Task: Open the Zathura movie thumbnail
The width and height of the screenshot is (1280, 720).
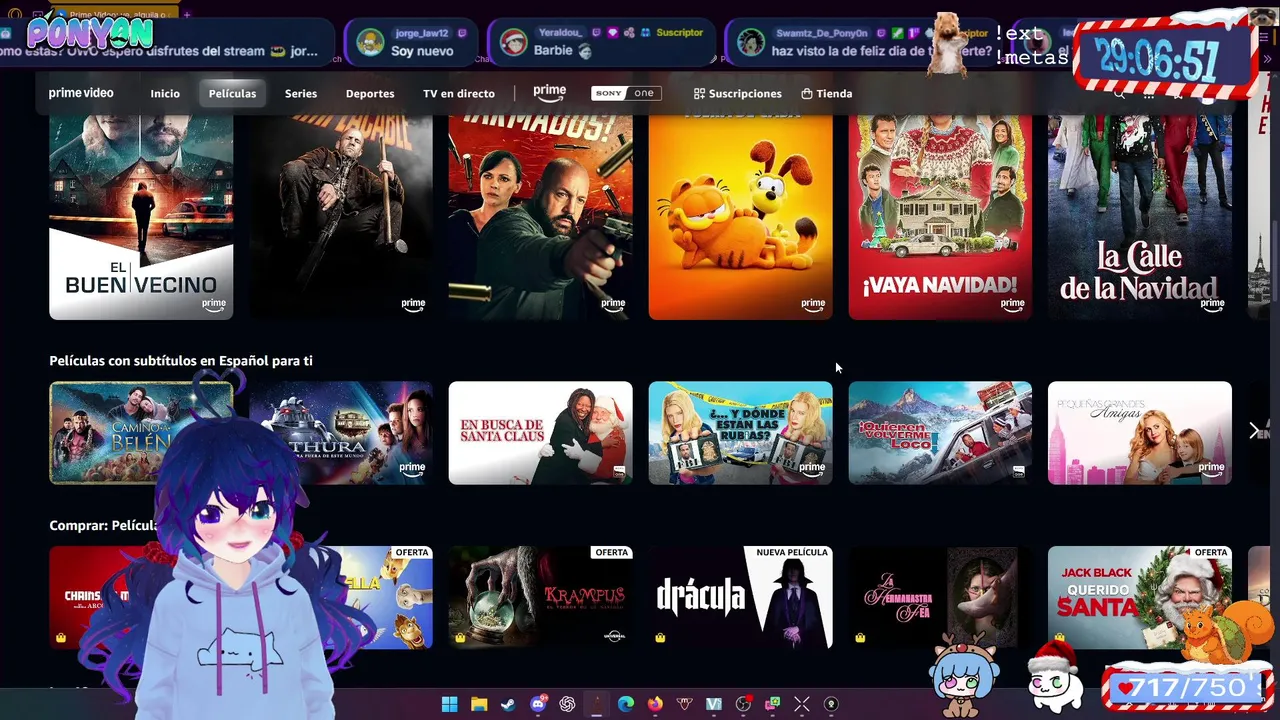Action: click(x=341, y=432)
